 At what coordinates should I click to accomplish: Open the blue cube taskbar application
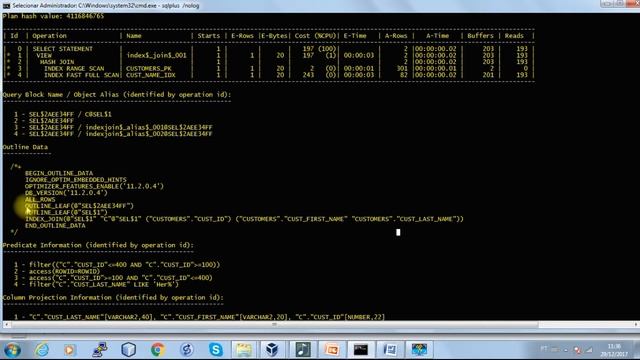point(128,350)
